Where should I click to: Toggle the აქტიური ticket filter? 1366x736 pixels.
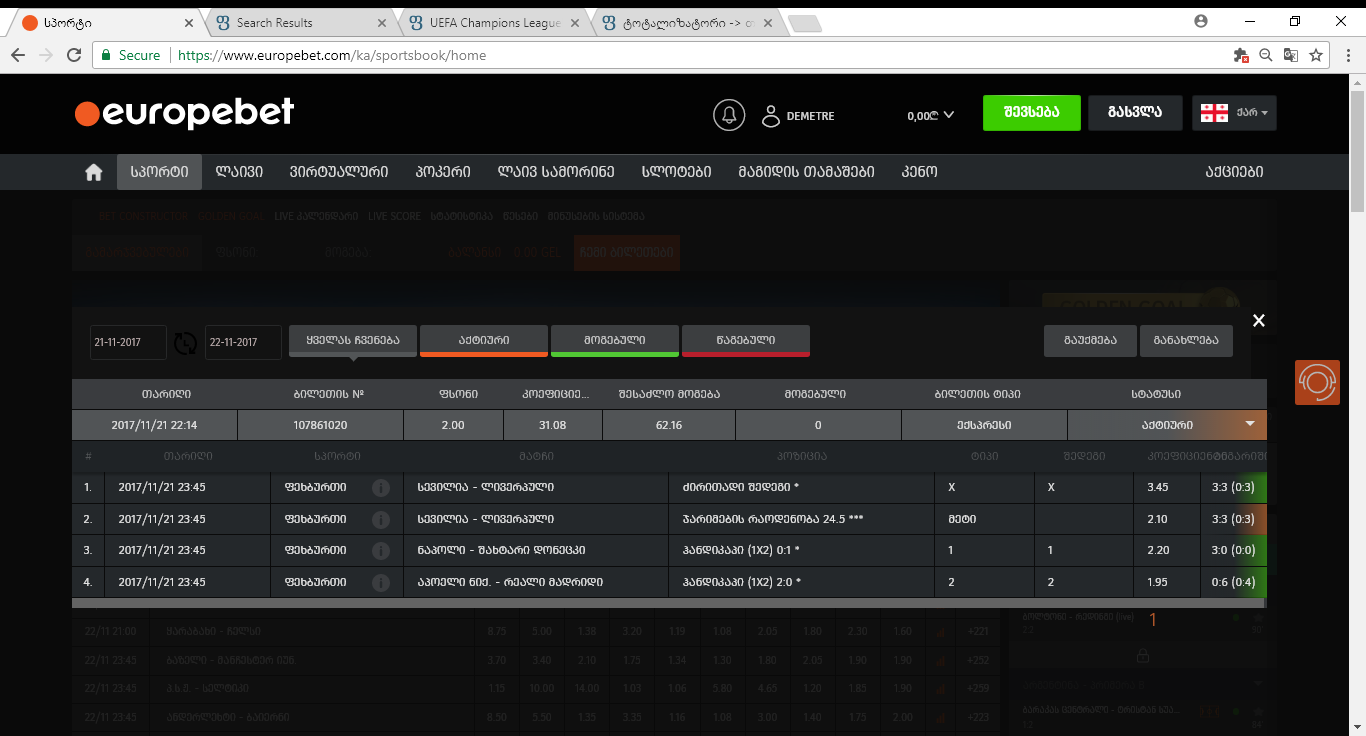point(483,340)
